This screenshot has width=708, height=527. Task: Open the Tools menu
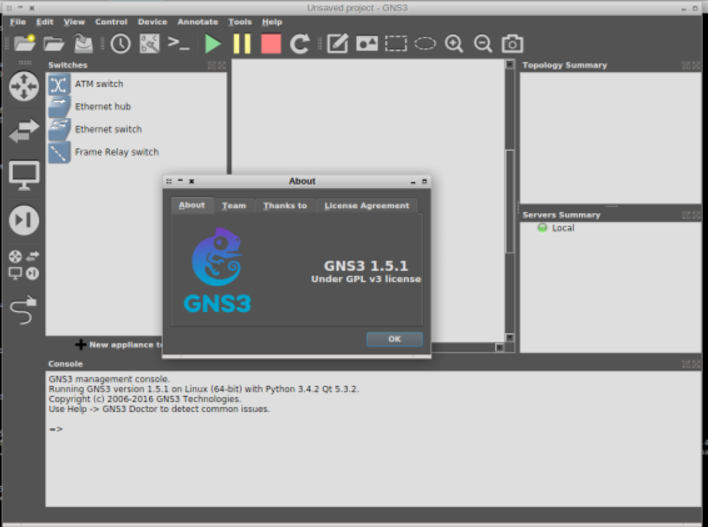point(240,21)
